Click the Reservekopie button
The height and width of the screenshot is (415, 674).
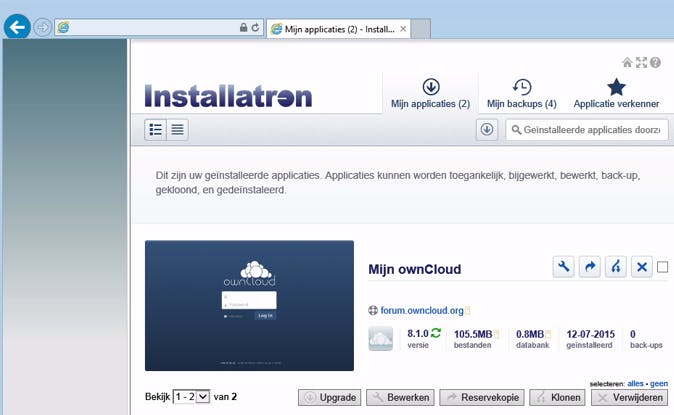pyautogui.click(x=482, y=397)
